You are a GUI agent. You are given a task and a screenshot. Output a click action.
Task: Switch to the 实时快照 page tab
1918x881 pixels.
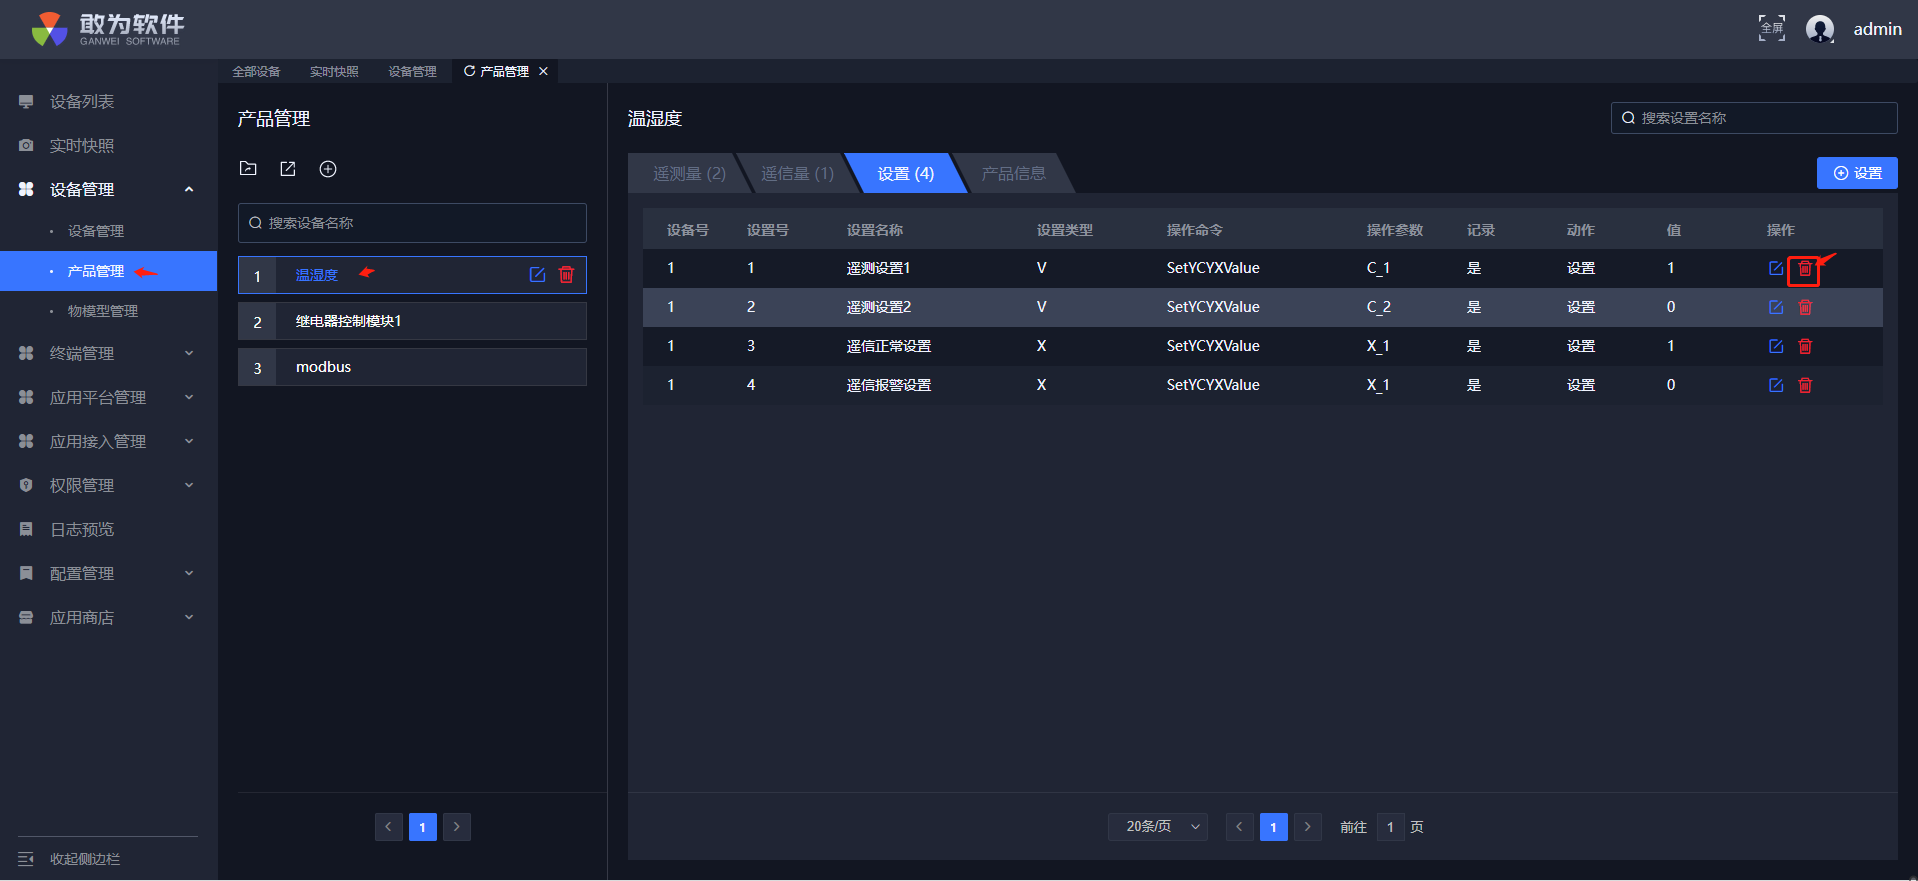(x=334, y=71)
